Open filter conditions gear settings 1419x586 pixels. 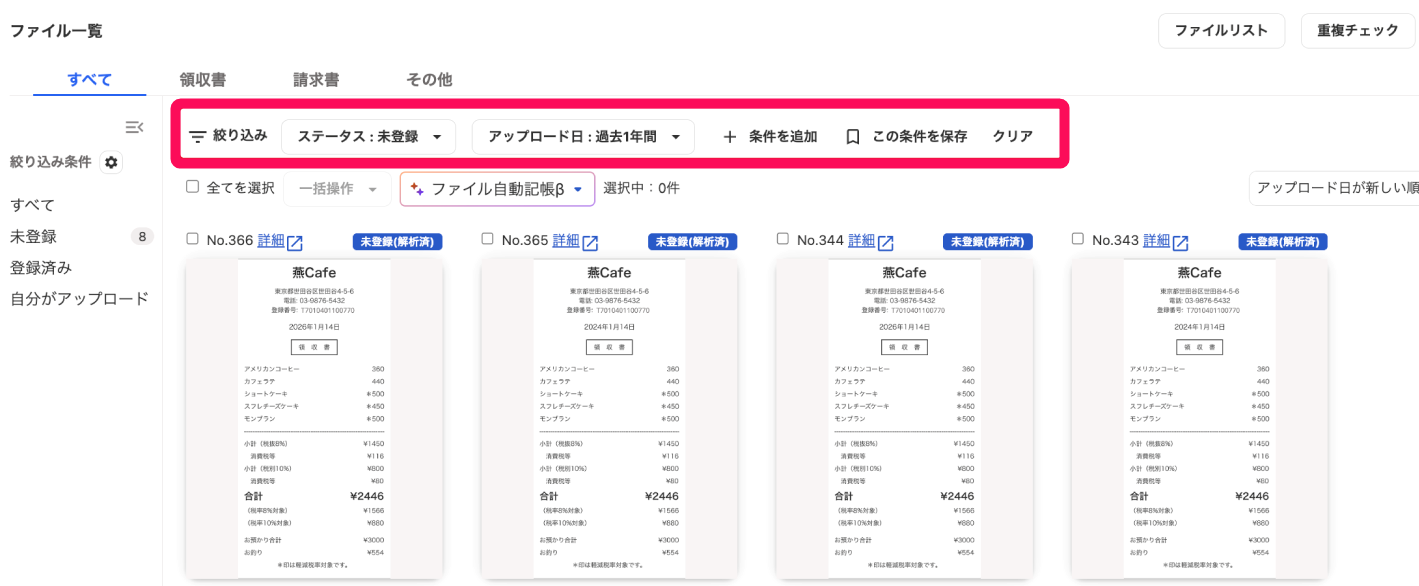click(111, 162)
